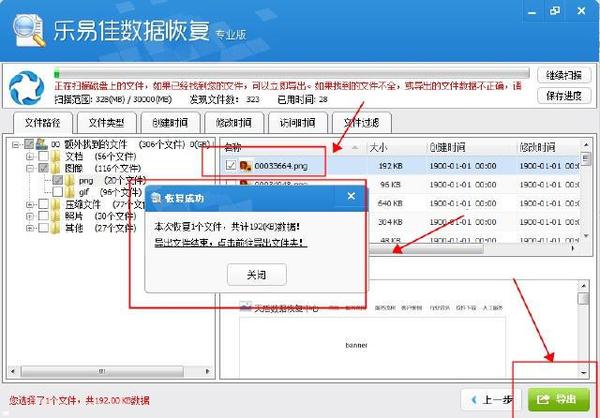Switch to the 文件路径 tab

click(x=42, y=123)
